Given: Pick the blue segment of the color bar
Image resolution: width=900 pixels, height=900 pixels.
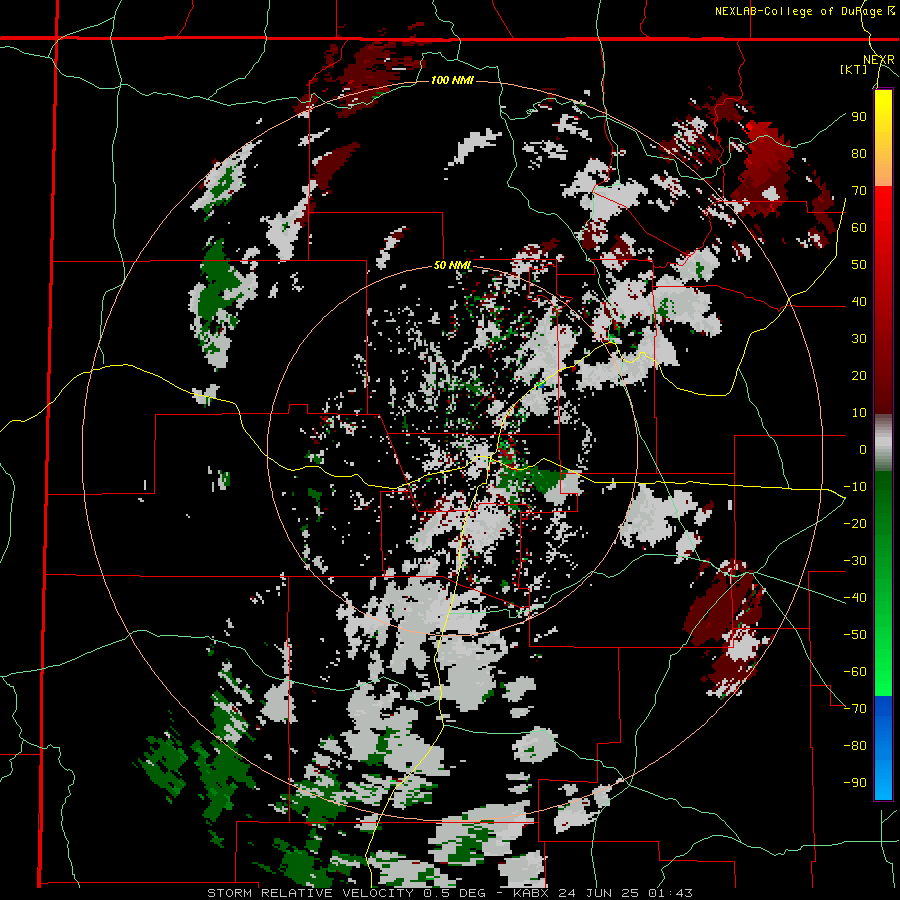Looking at the screenshot, I should click(x=883, y=748).
